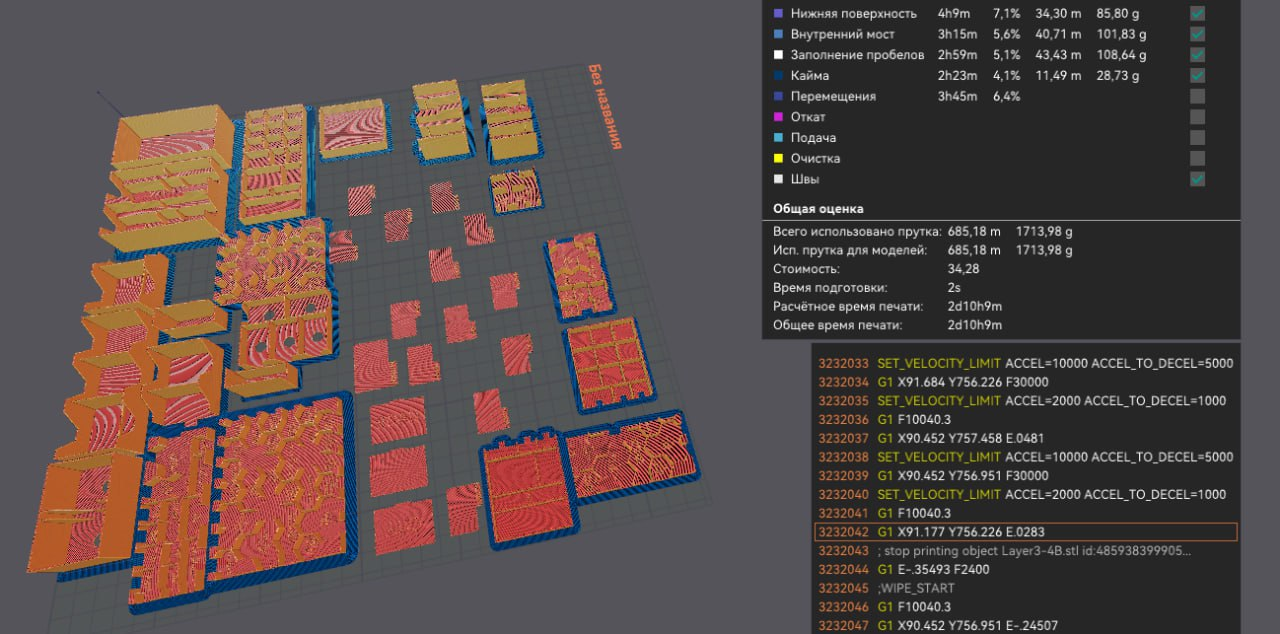Click the stop printing object comment line
Screen dimensions: 1280x634
coord(1025,551)
